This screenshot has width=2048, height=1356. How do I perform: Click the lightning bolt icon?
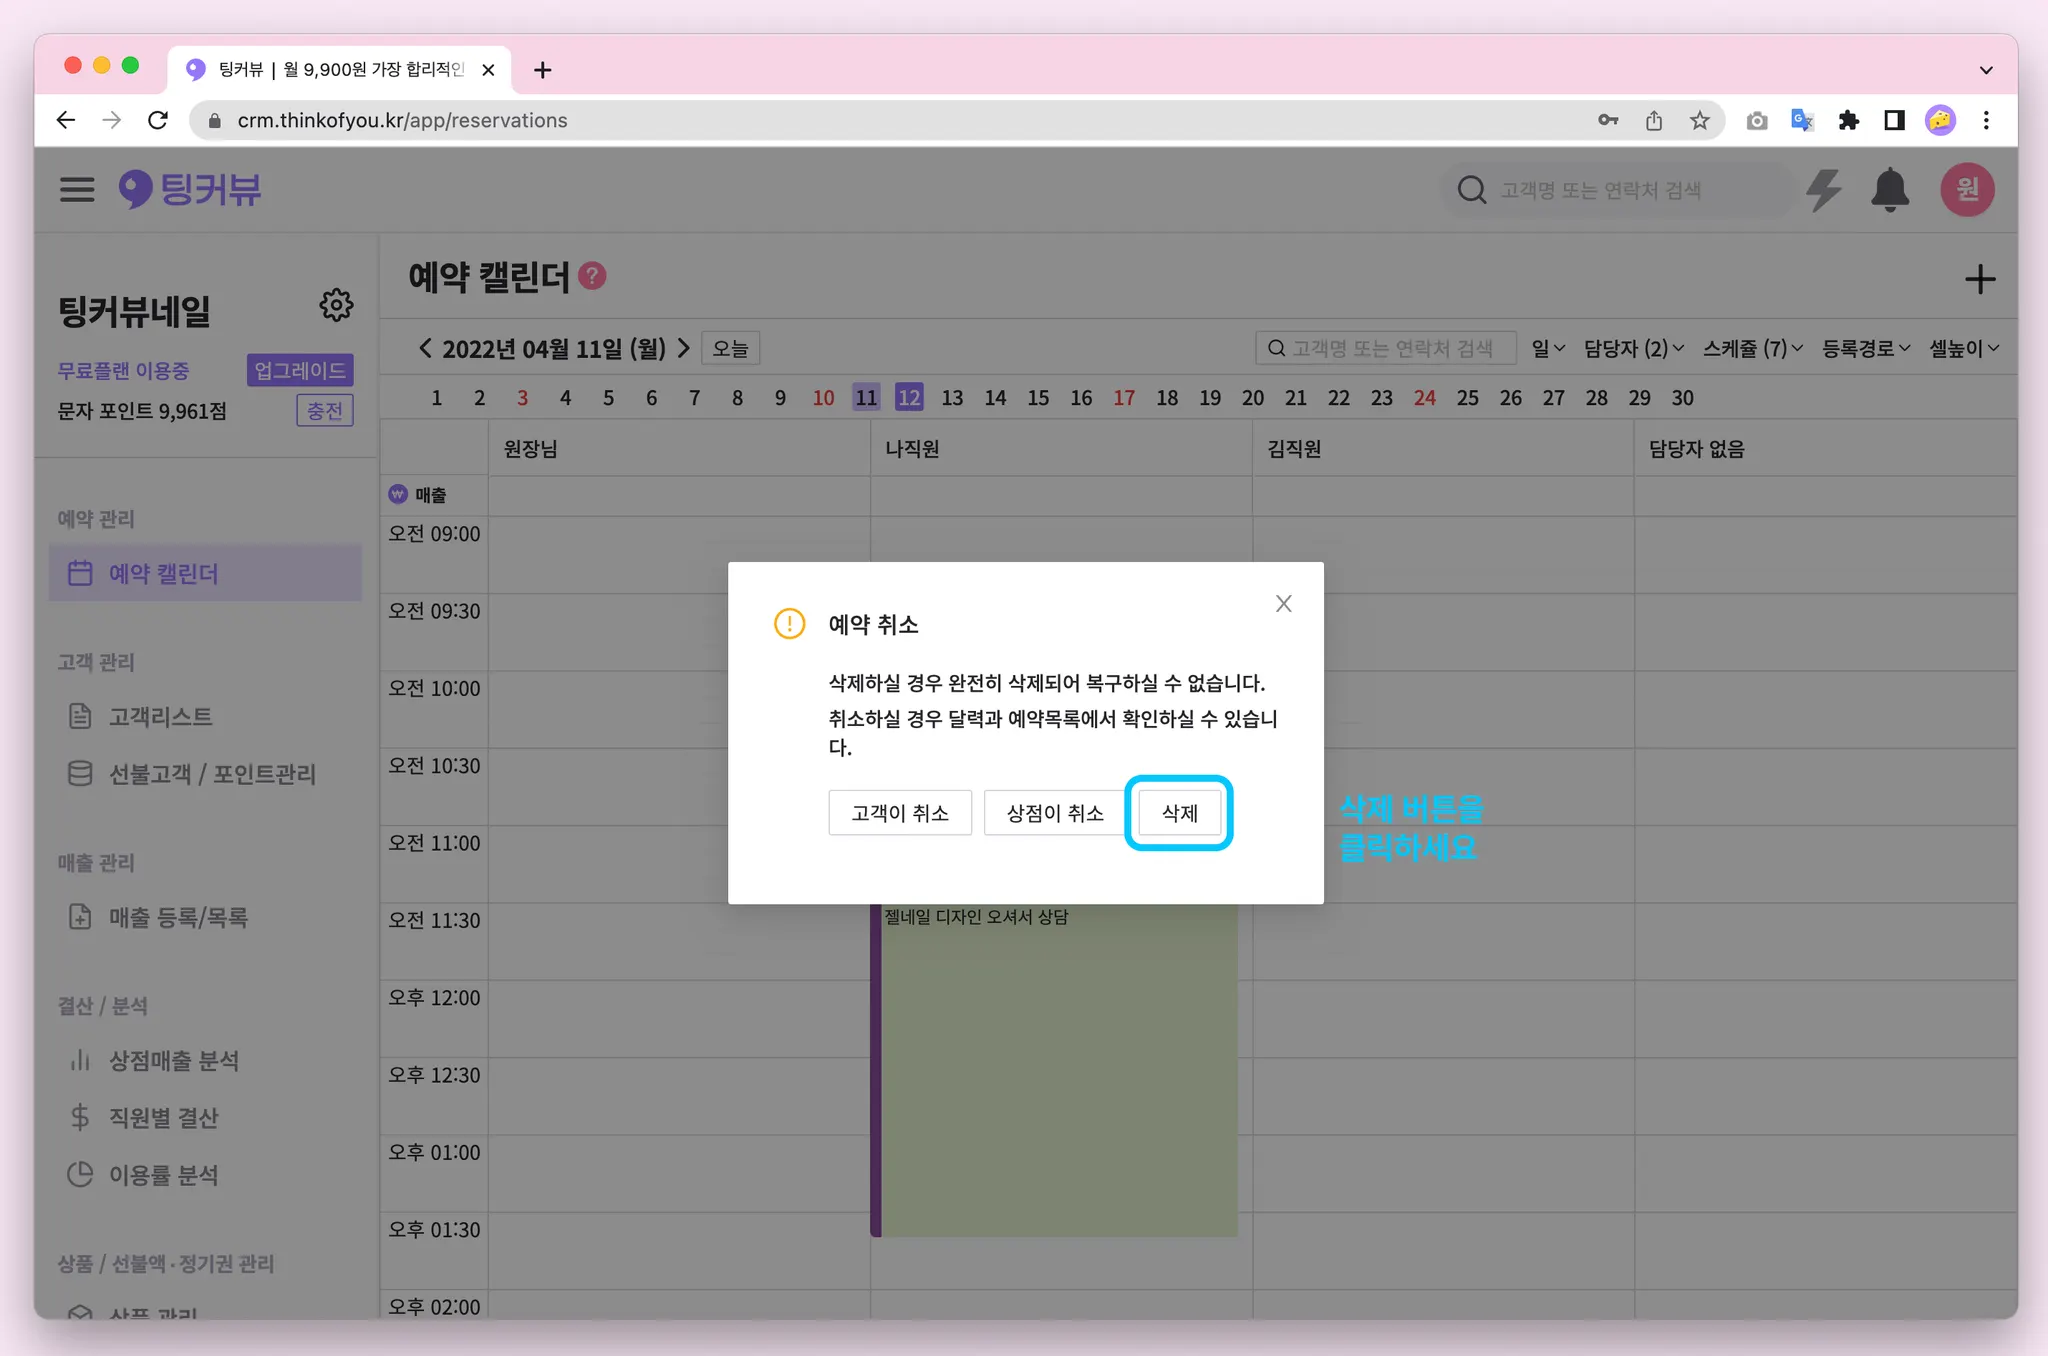(x=1823, y=189)
